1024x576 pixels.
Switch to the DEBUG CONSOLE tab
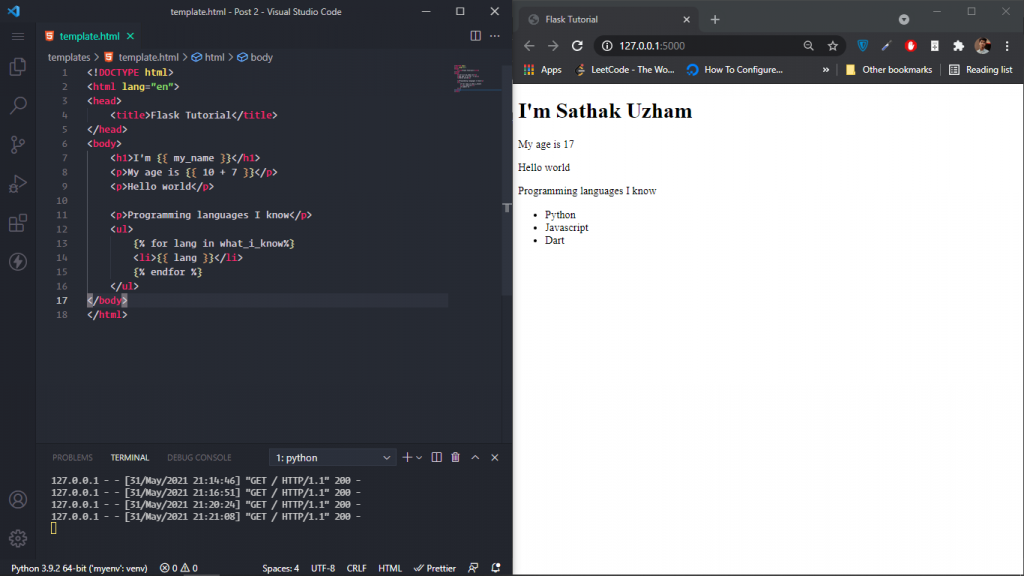199,458
